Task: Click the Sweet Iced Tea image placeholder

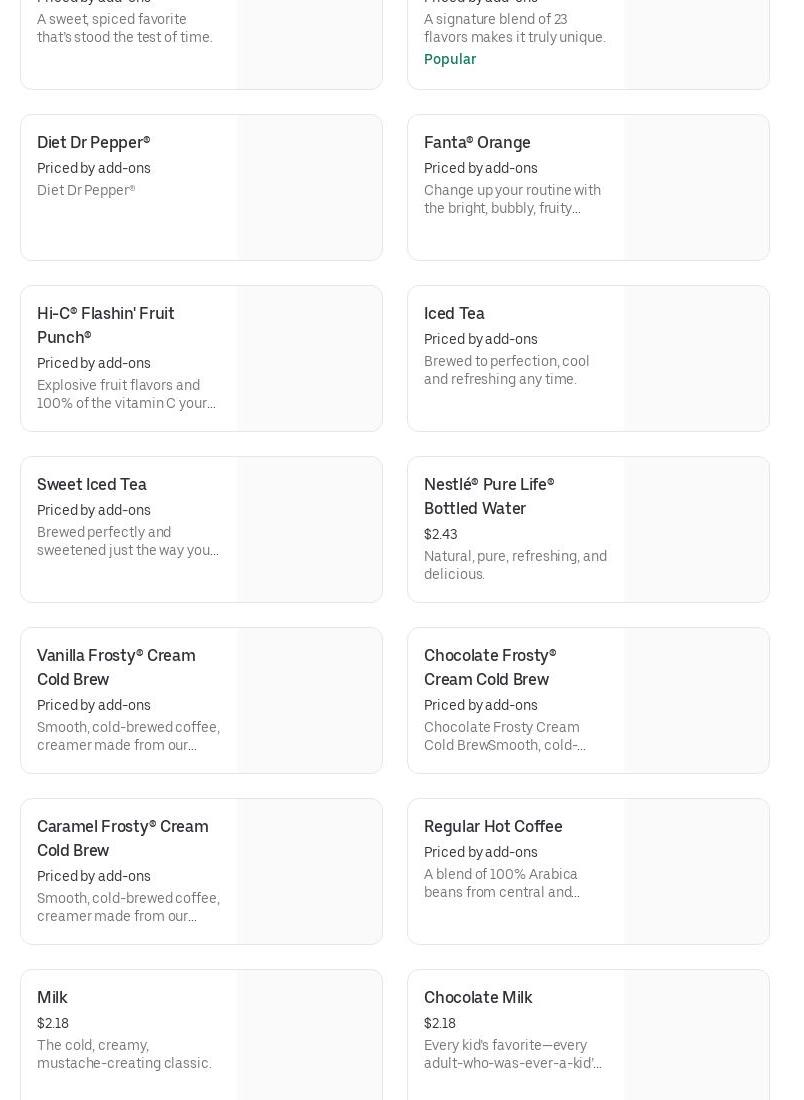Action: [310, 530]
